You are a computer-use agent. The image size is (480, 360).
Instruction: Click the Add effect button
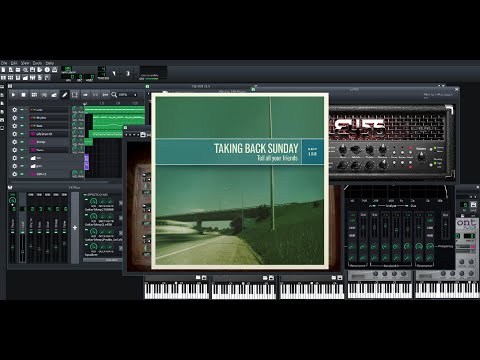102,260
